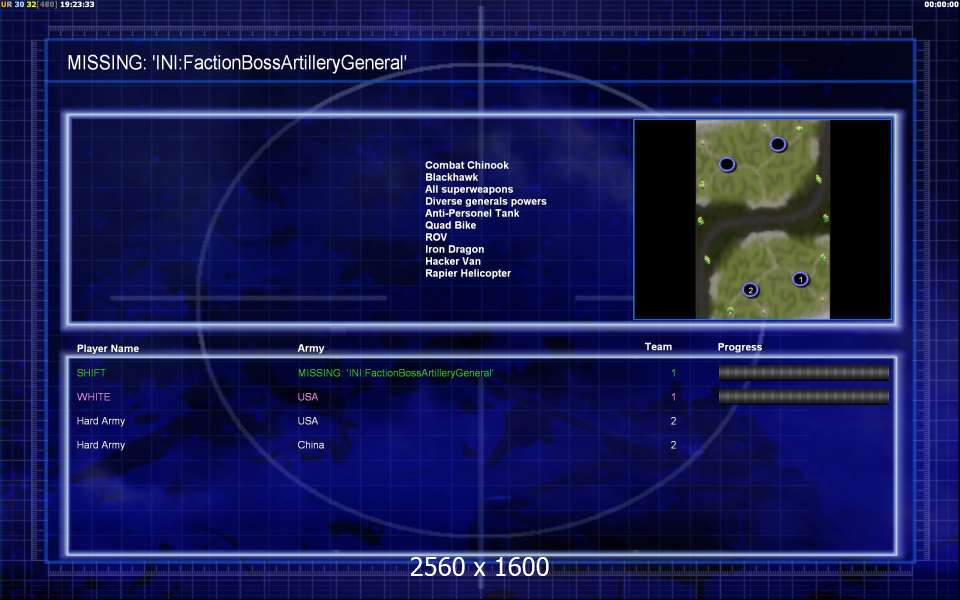Screen dimensions: 960x600
Task: Click the Hard Army name in the China row
Action: (100, 445)
